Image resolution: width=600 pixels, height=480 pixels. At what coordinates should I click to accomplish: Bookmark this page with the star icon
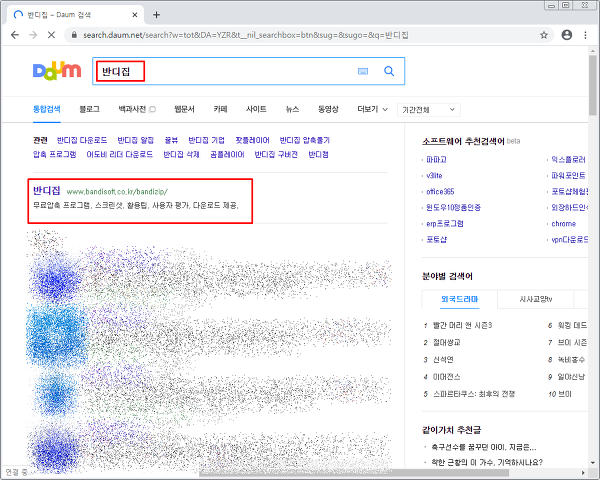(x=544, y=35)
